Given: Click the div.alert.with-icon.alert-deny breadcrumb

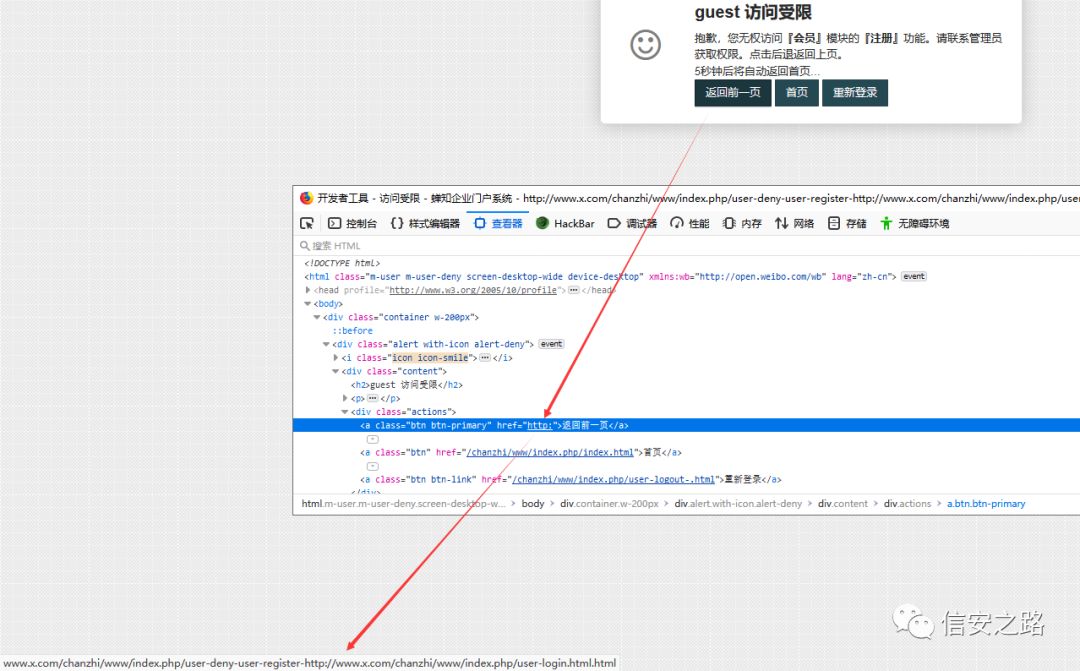Looking at the screenshot, I should [738, 504].
